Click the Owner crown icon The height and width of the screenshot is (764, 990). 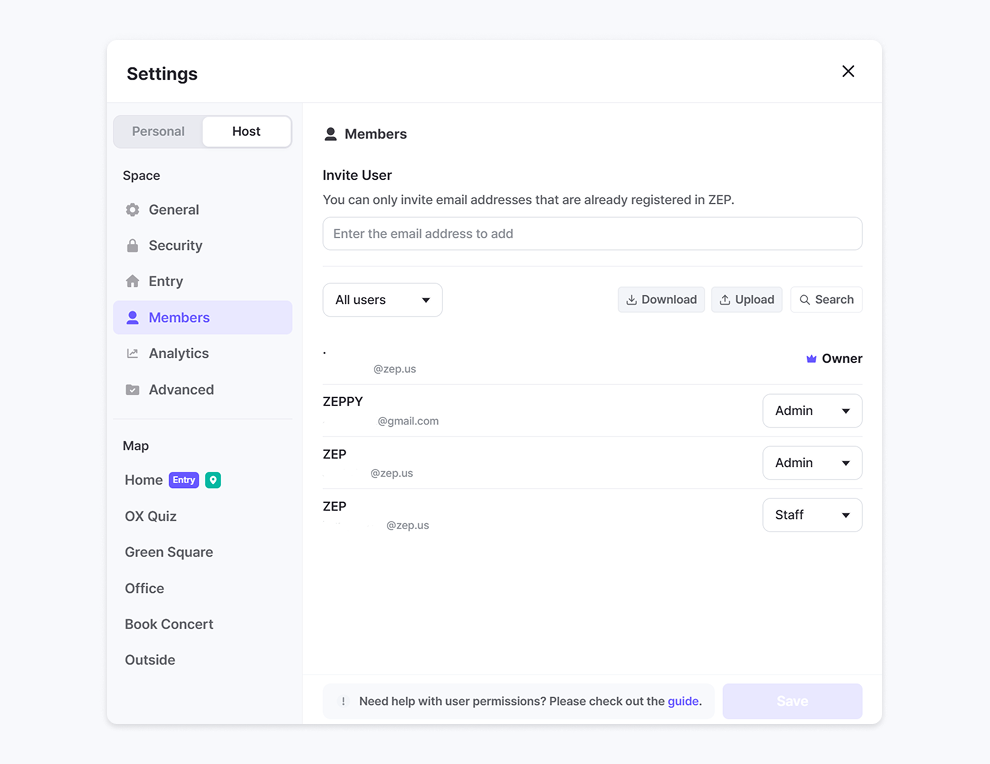(811, 359)
